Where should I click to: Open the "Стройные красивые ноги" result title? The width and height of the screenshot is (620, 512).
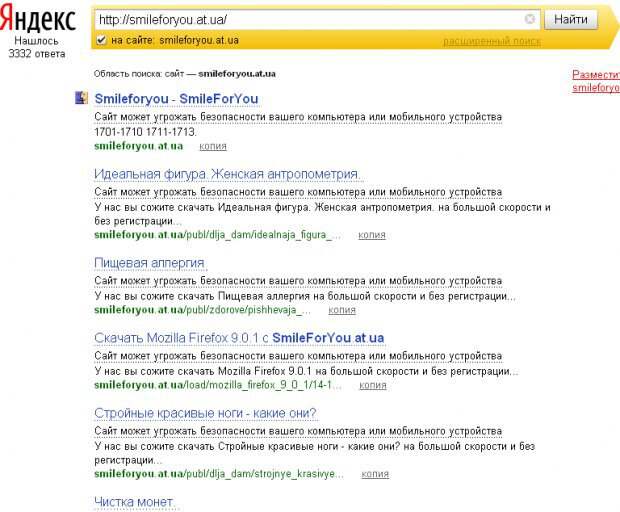(x=205, y=413)
